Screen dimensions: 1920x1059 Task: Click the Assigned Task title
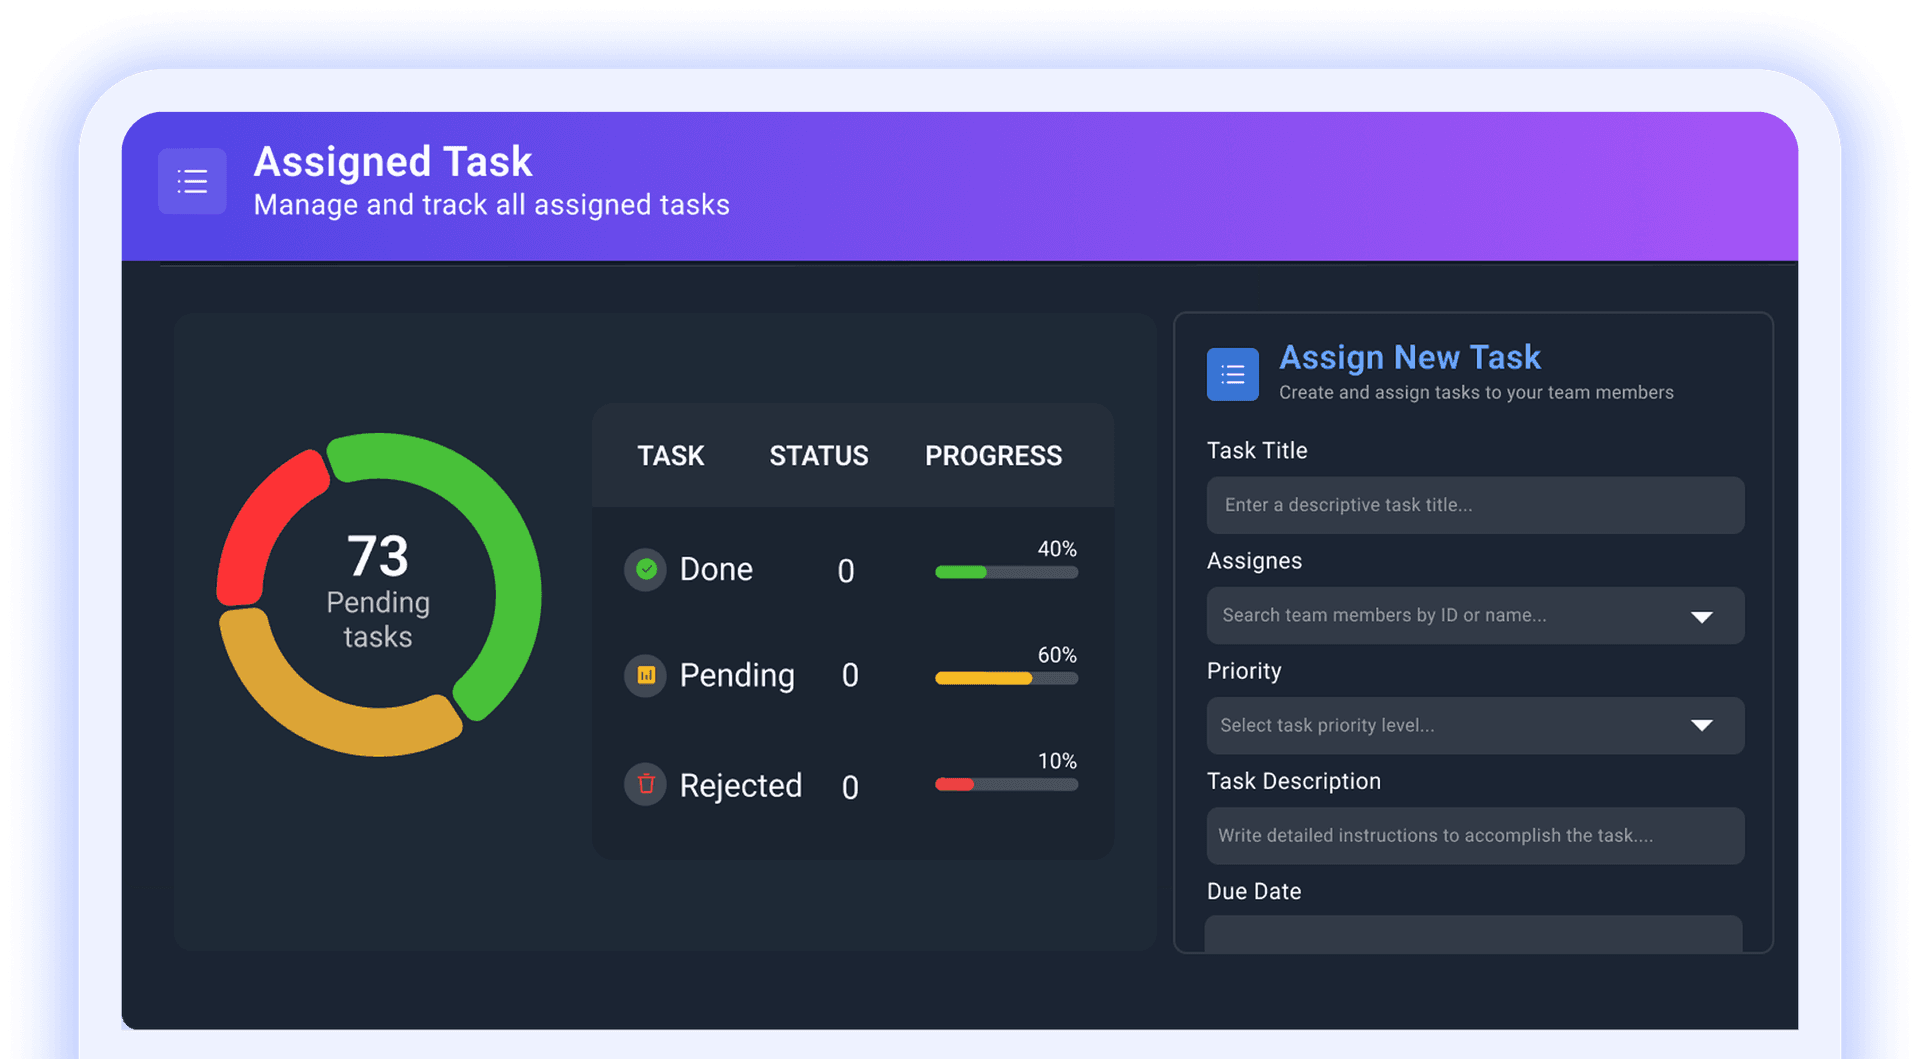(393, 161)
